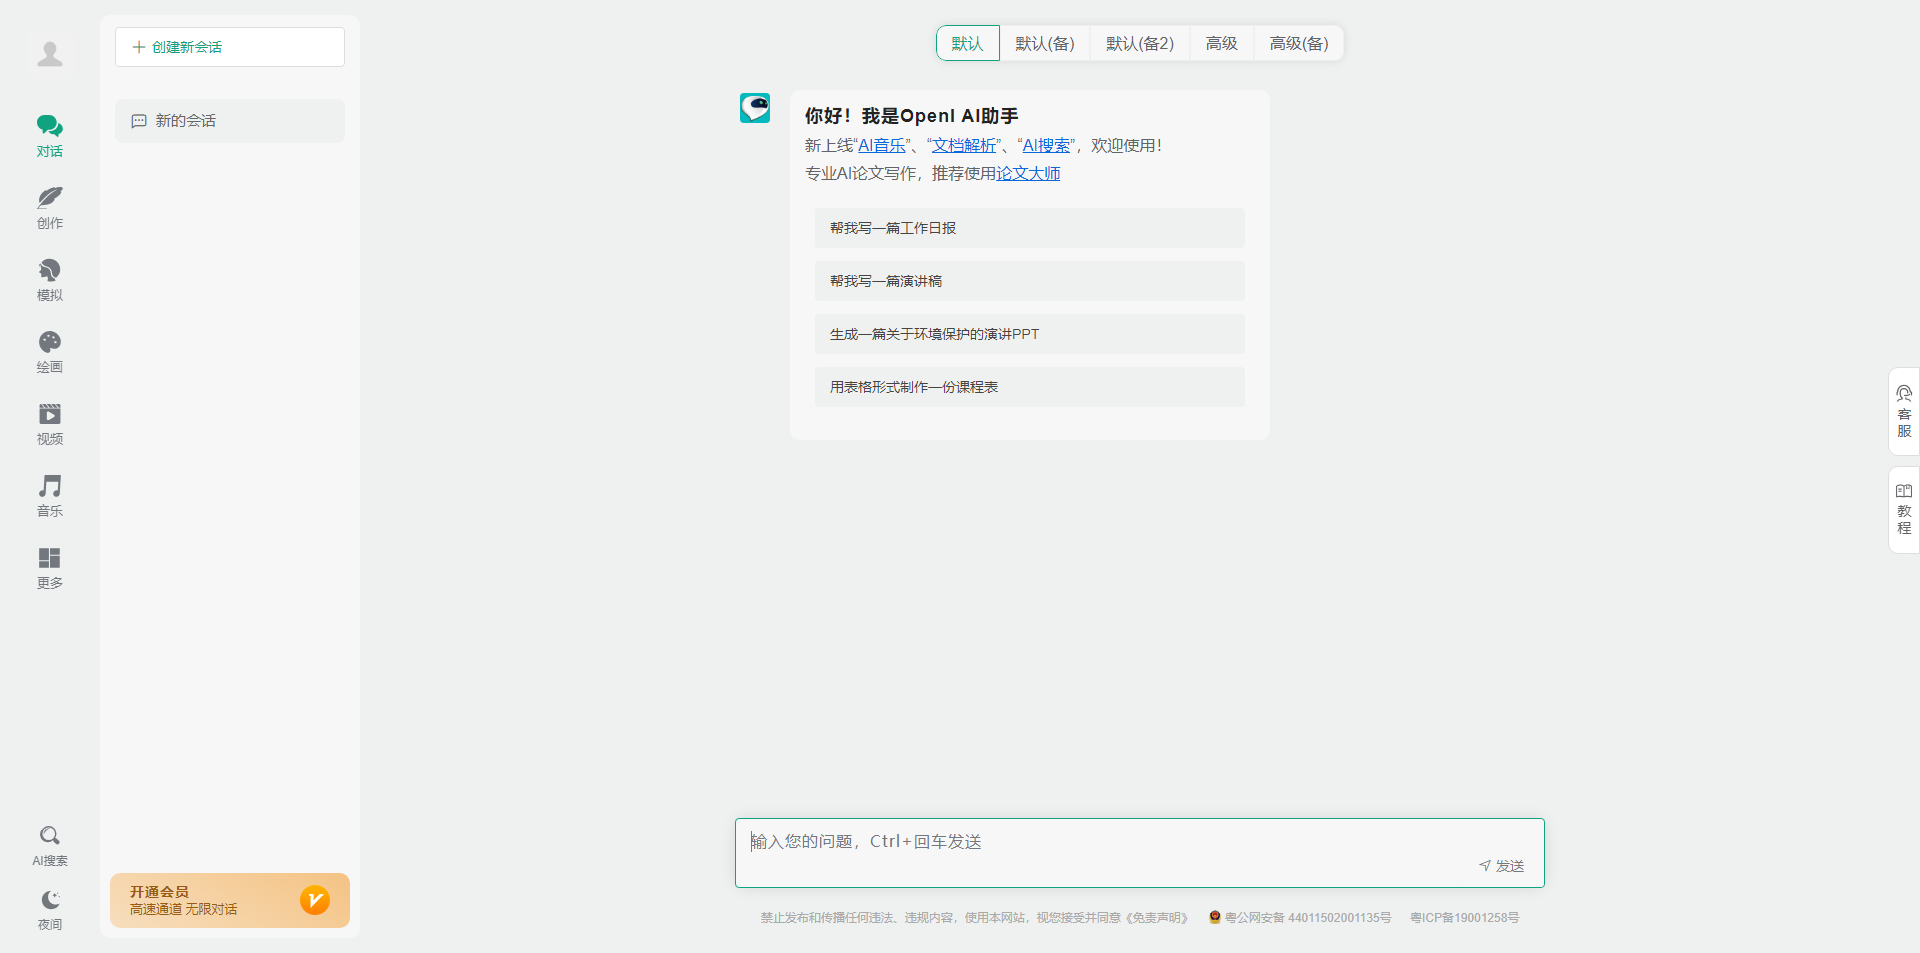The width and height of the screenshot is (1920, 953).
Task: Switch to the 高级(备) model tab
Action: pyautogui.click(x=1299, y=43)
